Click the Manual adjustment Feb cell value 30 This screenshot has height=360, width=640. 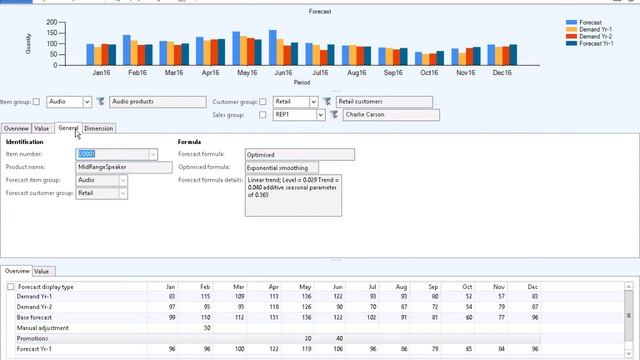[x=207, y=328]
